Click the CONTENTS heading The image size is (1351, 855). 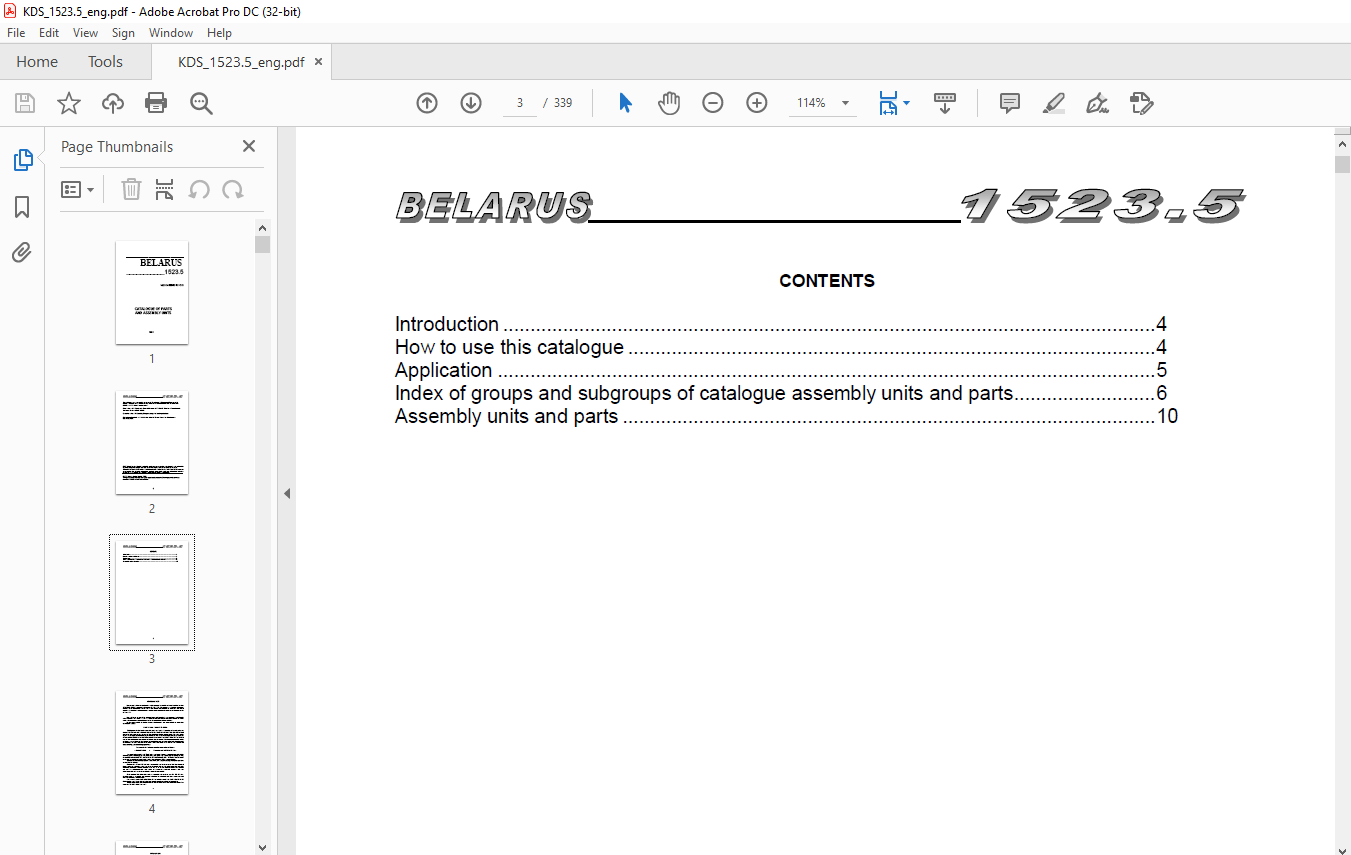tap(827, 281)
